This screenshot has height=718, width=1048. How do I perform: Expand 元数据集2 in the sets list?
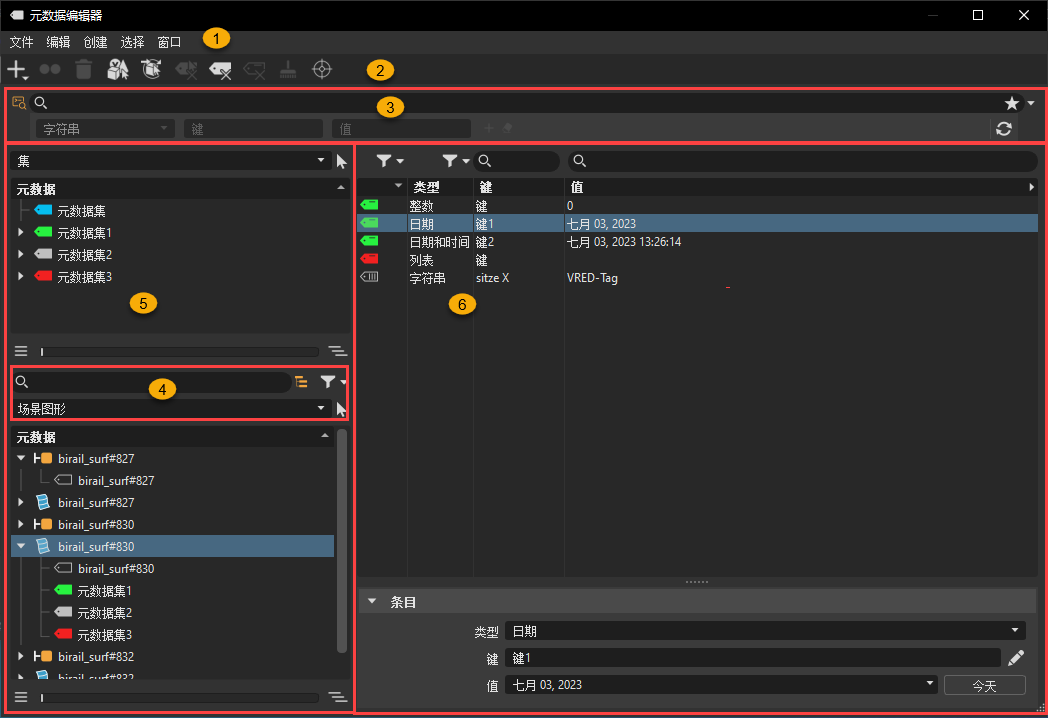[21, 255]
